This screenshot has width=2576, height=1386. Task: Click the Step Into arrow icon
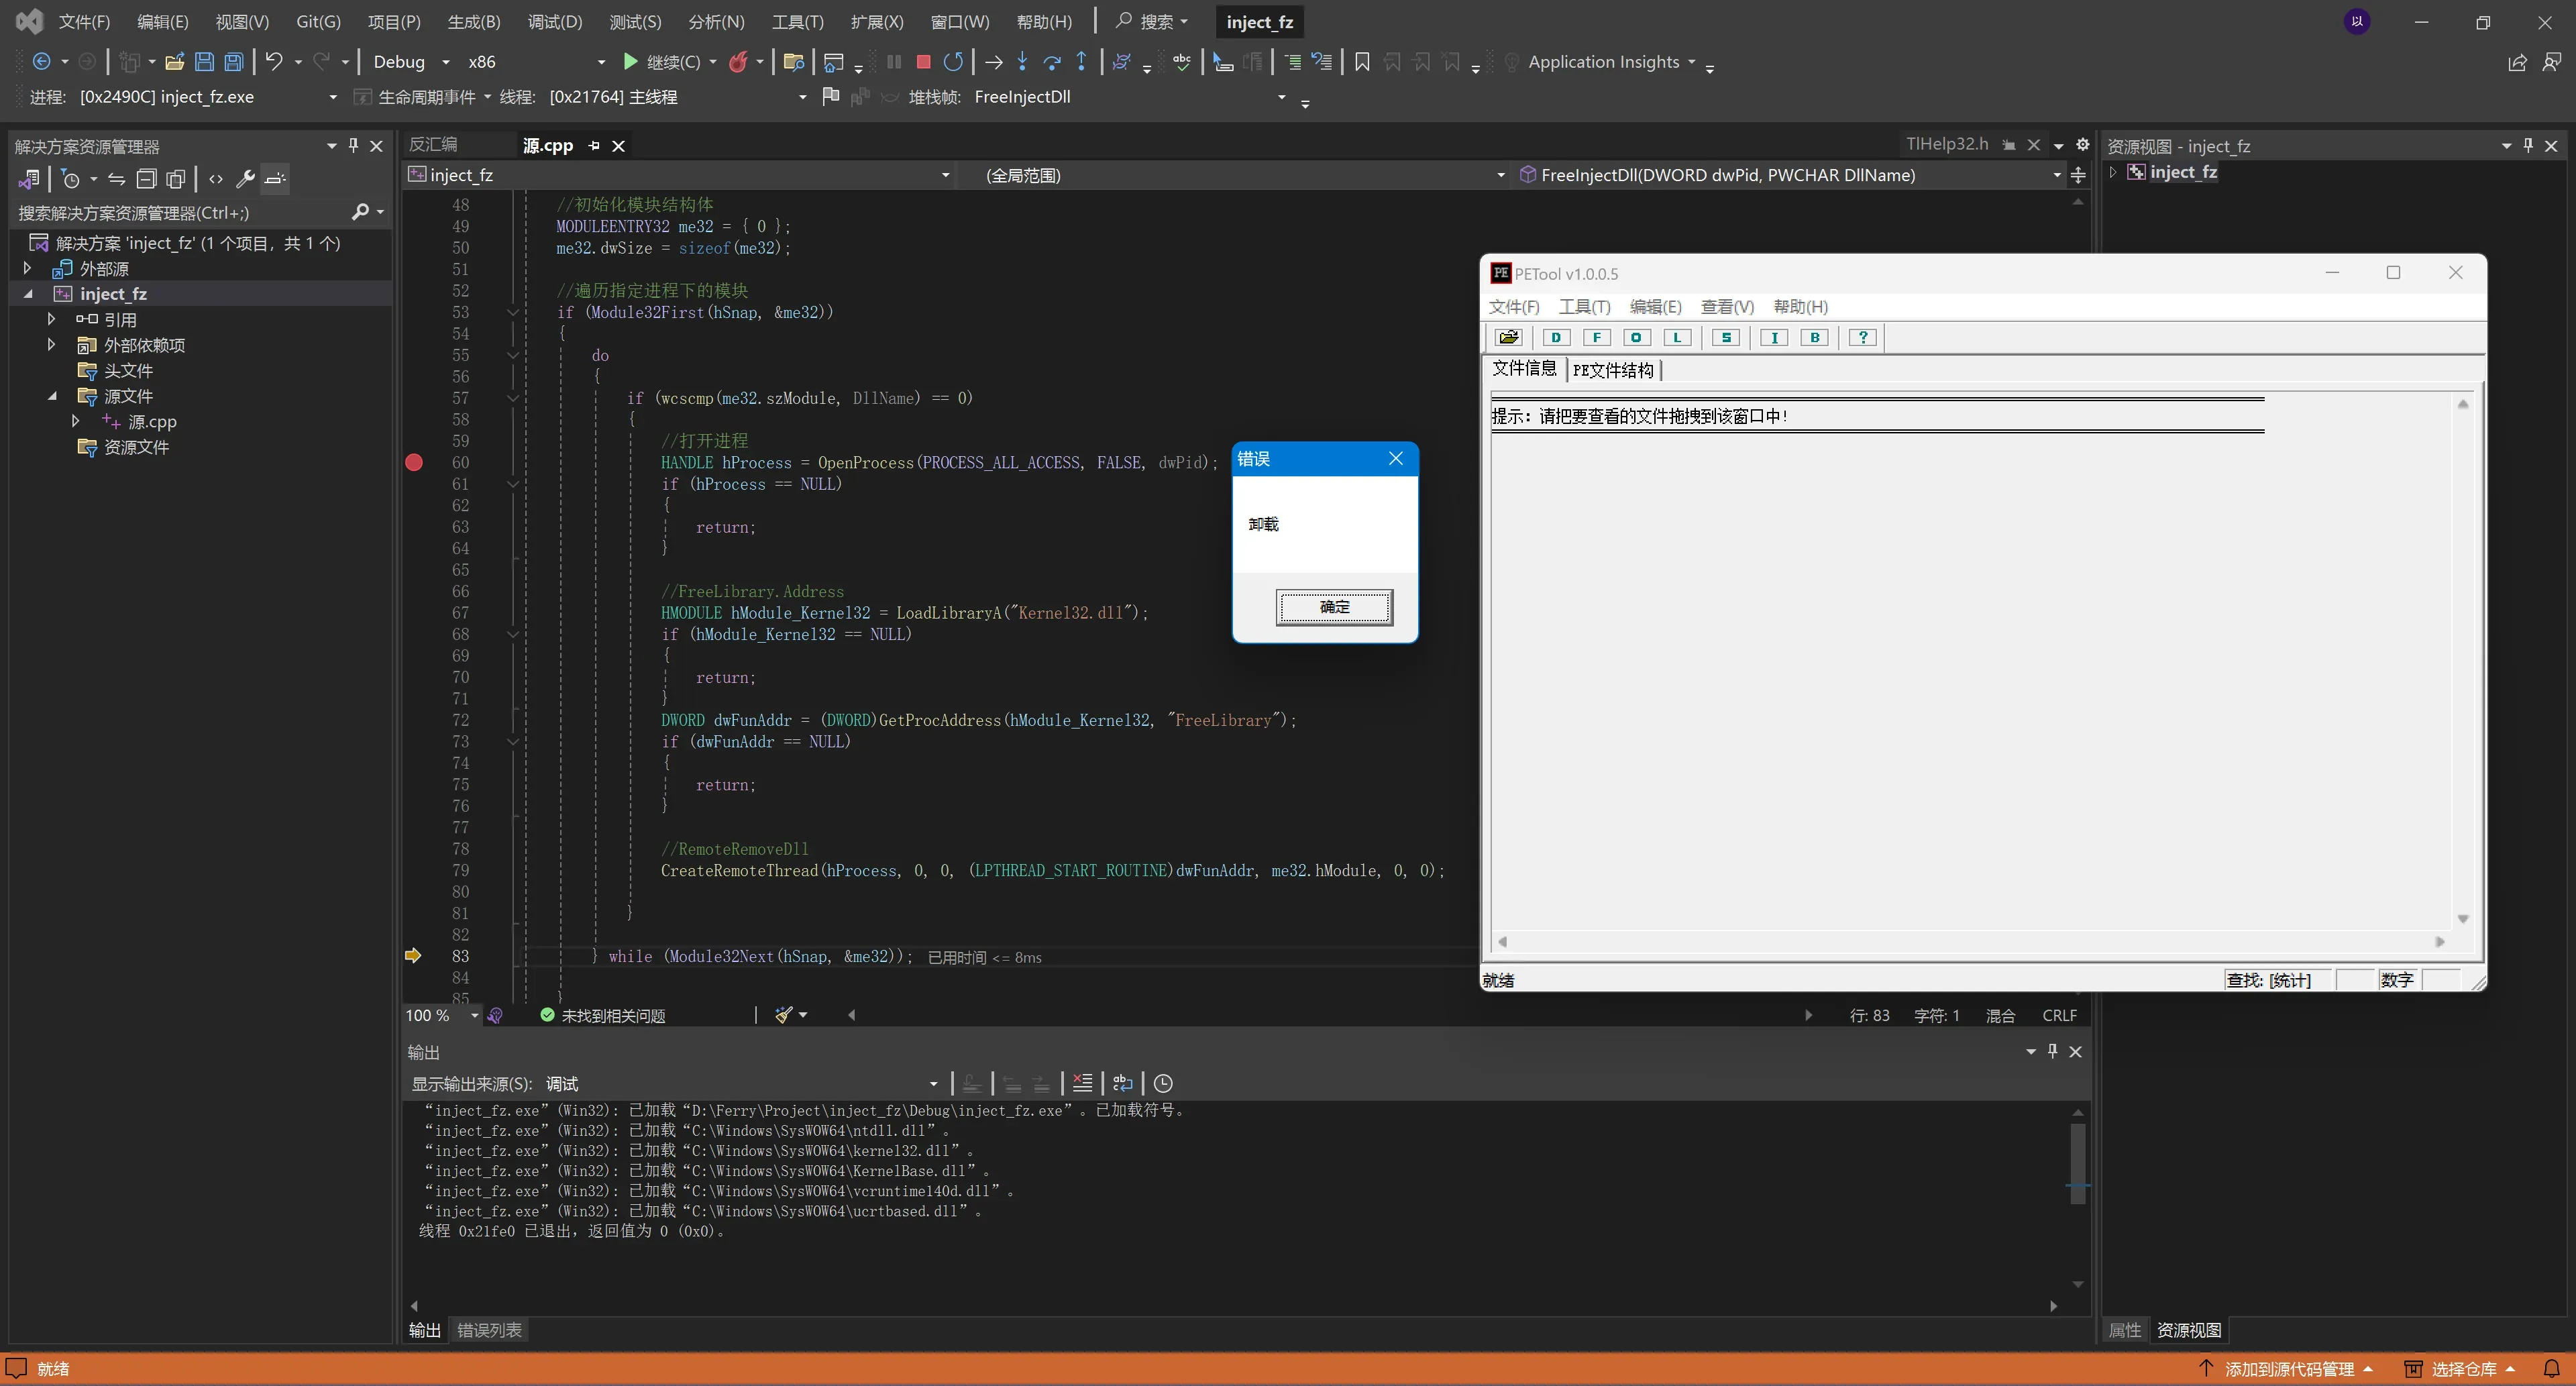[x=1022, y=62]
